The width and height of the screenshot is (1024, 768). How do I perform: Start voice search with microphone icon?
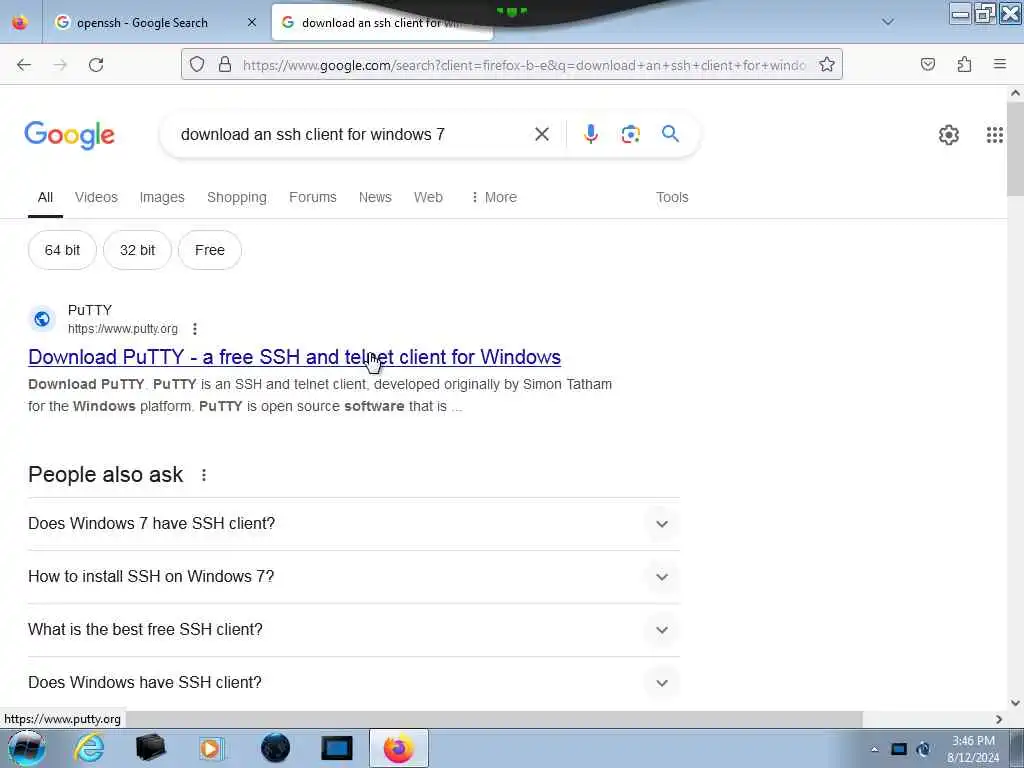tap(590, 135)
